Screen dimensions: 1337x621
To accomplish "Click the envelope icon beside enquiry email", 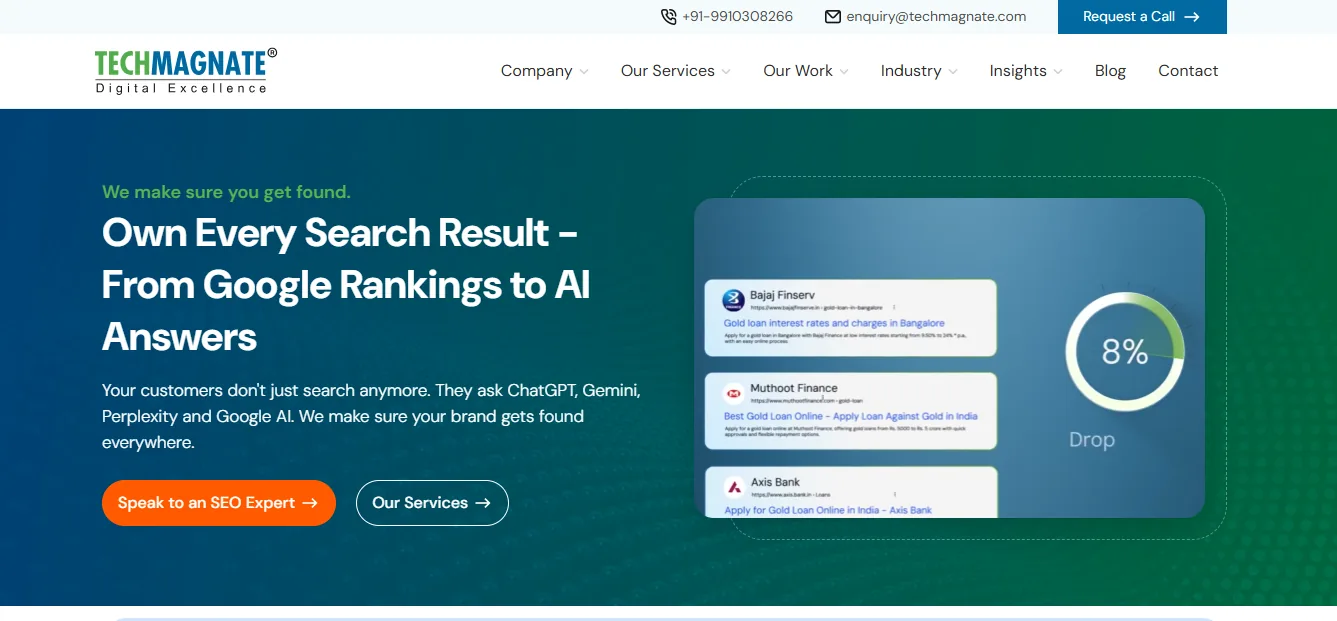I will click(x=832, y=17).
